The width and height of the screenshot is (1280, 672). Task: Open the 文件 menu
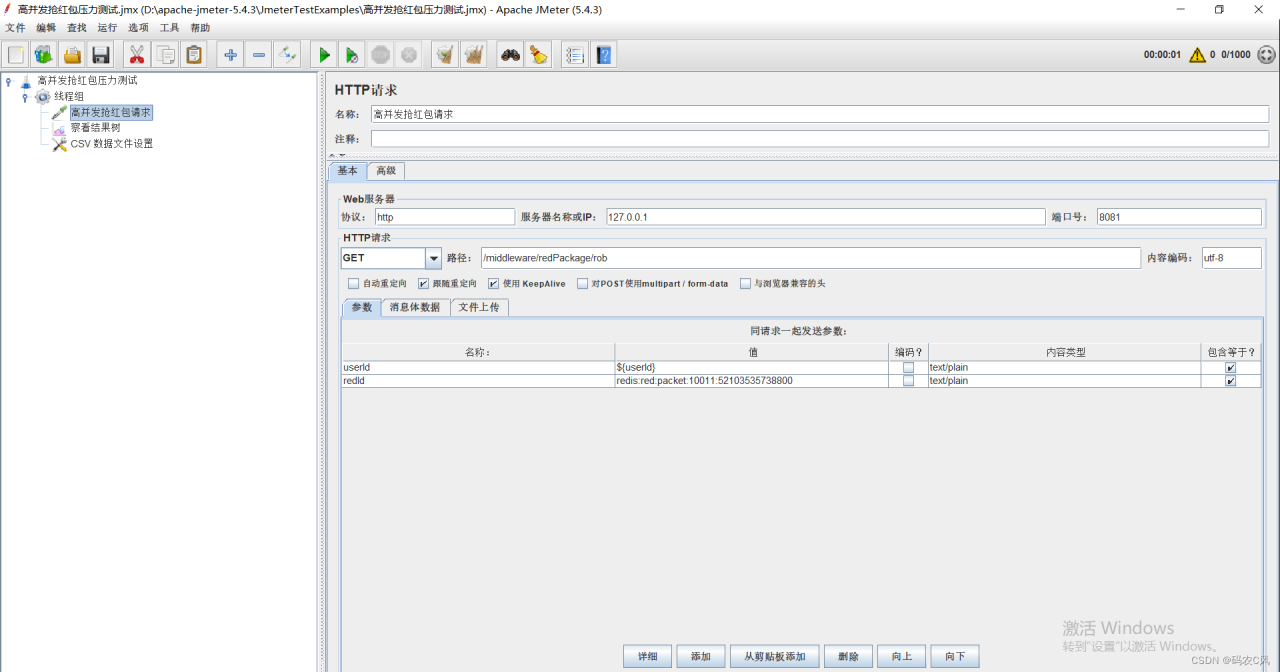(x=15, y=28)
